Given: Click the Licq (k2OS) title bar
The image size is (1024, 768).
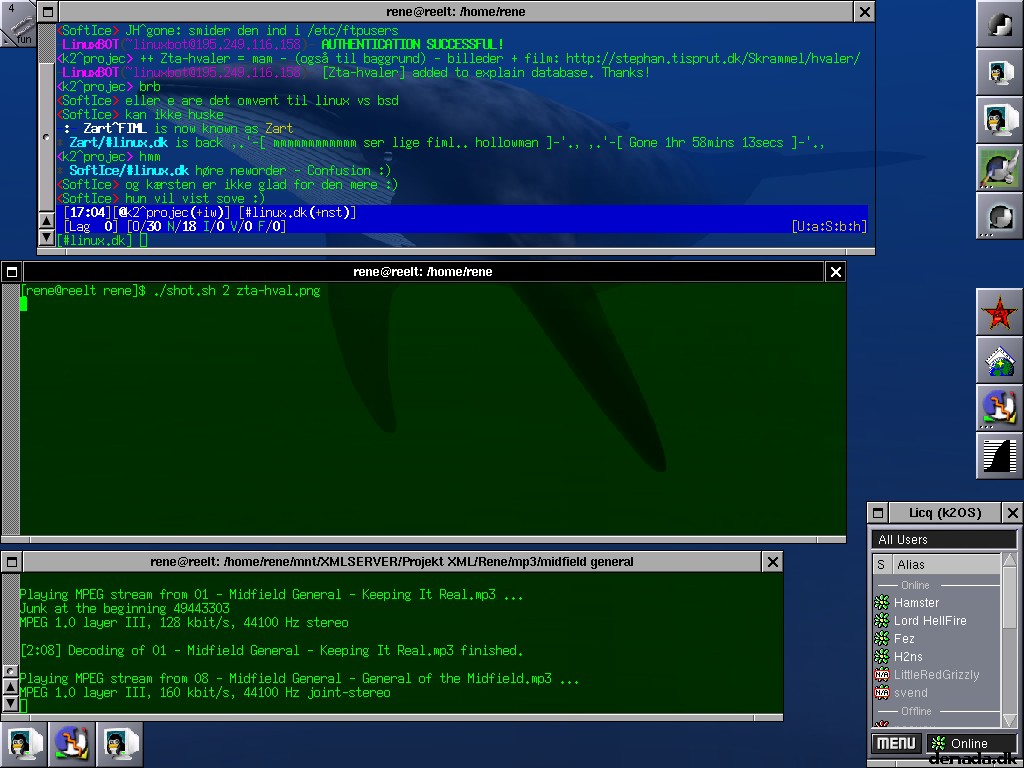Looking at the screenshot, I should coord(945,513).
